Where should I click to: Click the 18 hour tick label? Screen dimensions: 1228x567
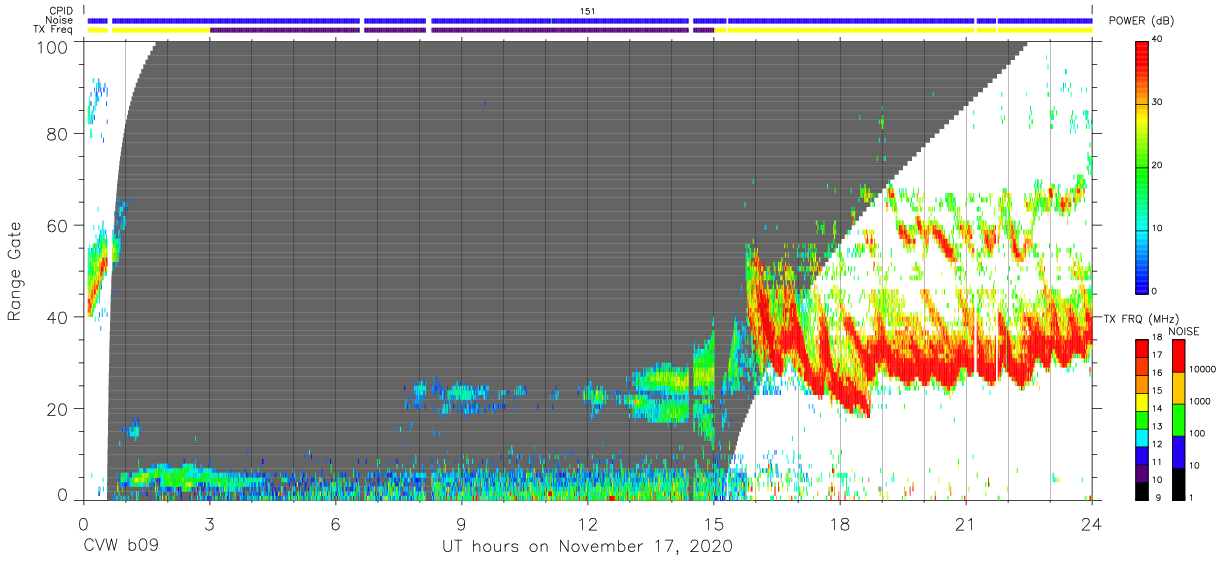coord(839,522)
